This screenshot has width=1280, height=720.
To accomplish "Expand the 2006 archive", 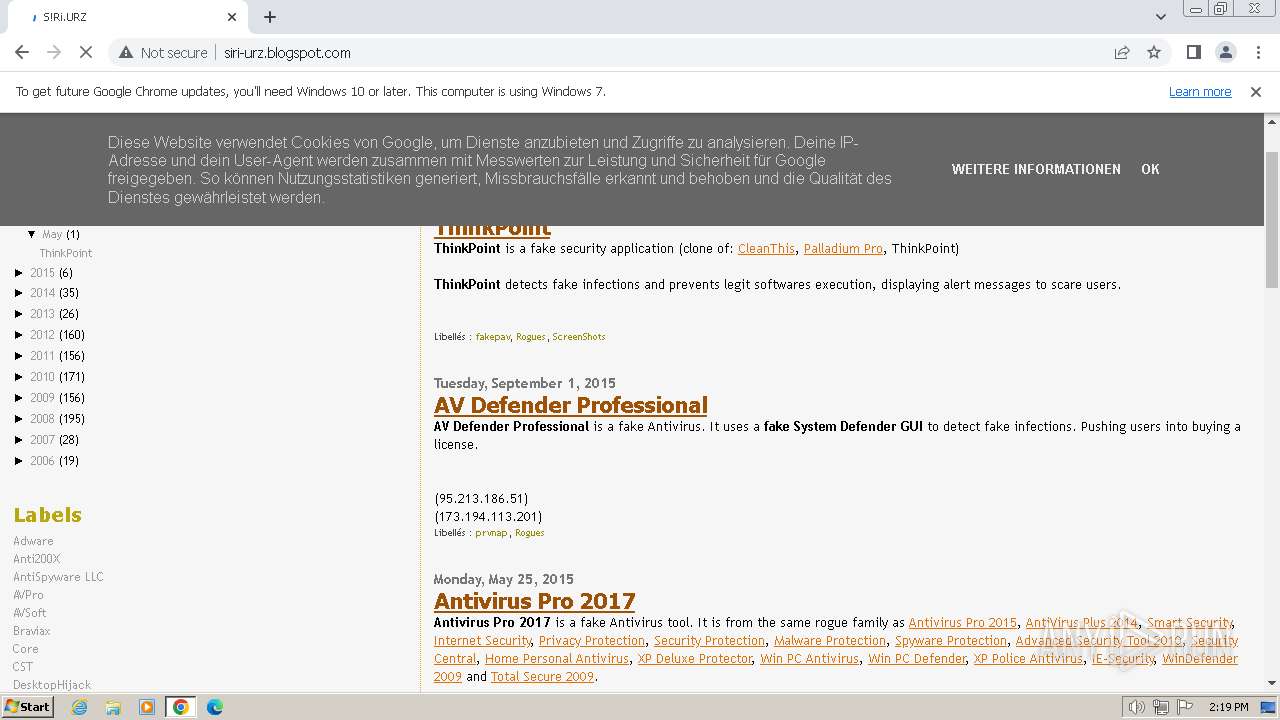I will tap(19, 461).
